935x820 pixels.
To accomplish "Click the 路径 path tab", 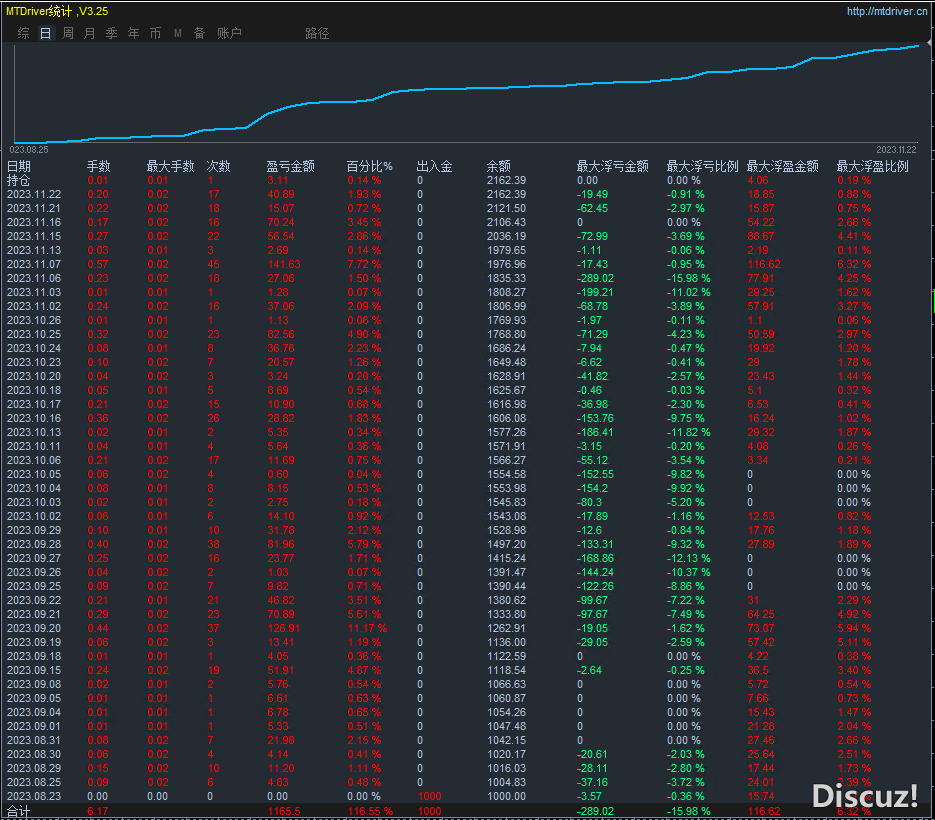I will (x=317, y=33).
